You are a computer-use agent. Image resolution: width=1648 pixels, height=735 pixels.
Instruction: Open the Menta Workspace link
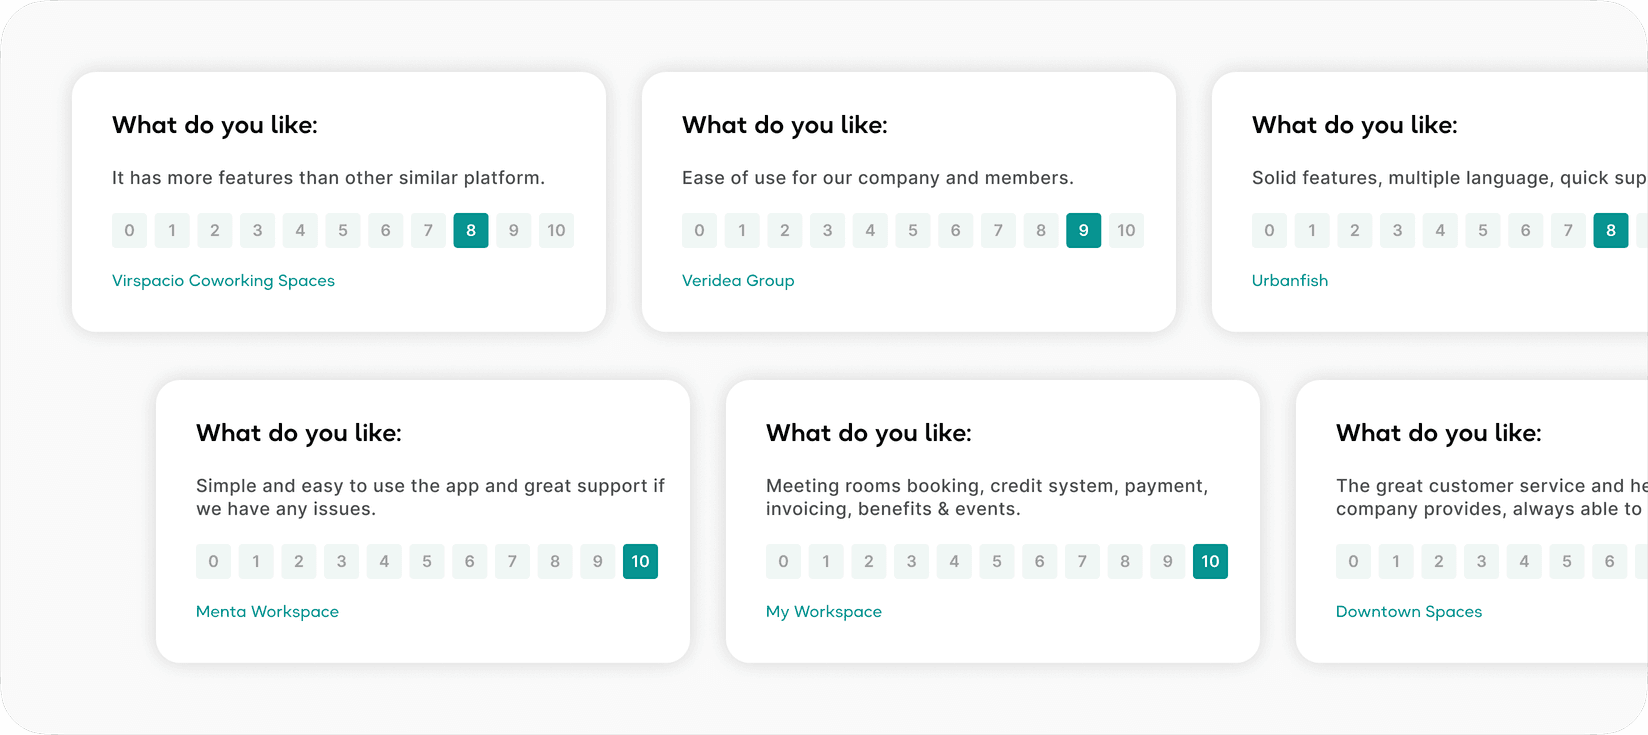[x=267, y=612]
